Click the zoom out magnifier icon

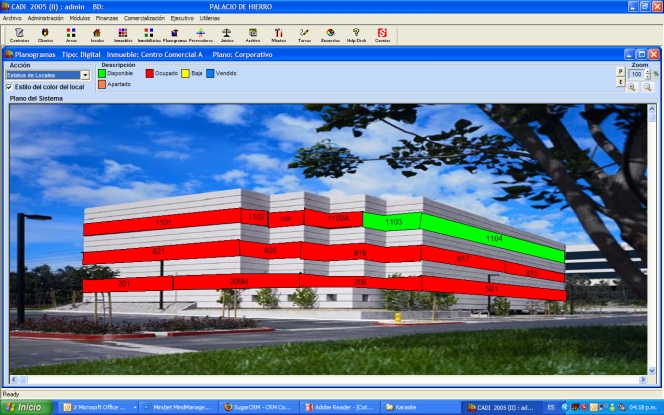647,87
